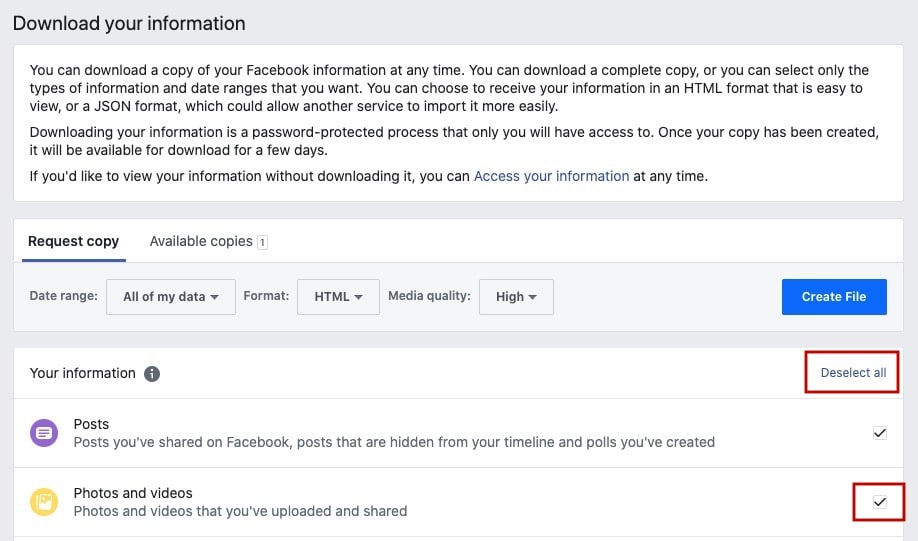918x541 pixels.
Task: Click the Media quality label
Action: pos(429,296)
